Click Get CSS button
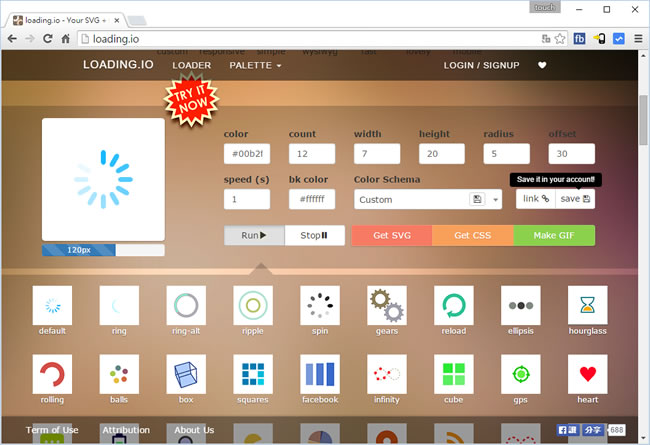 click(473, 236)
